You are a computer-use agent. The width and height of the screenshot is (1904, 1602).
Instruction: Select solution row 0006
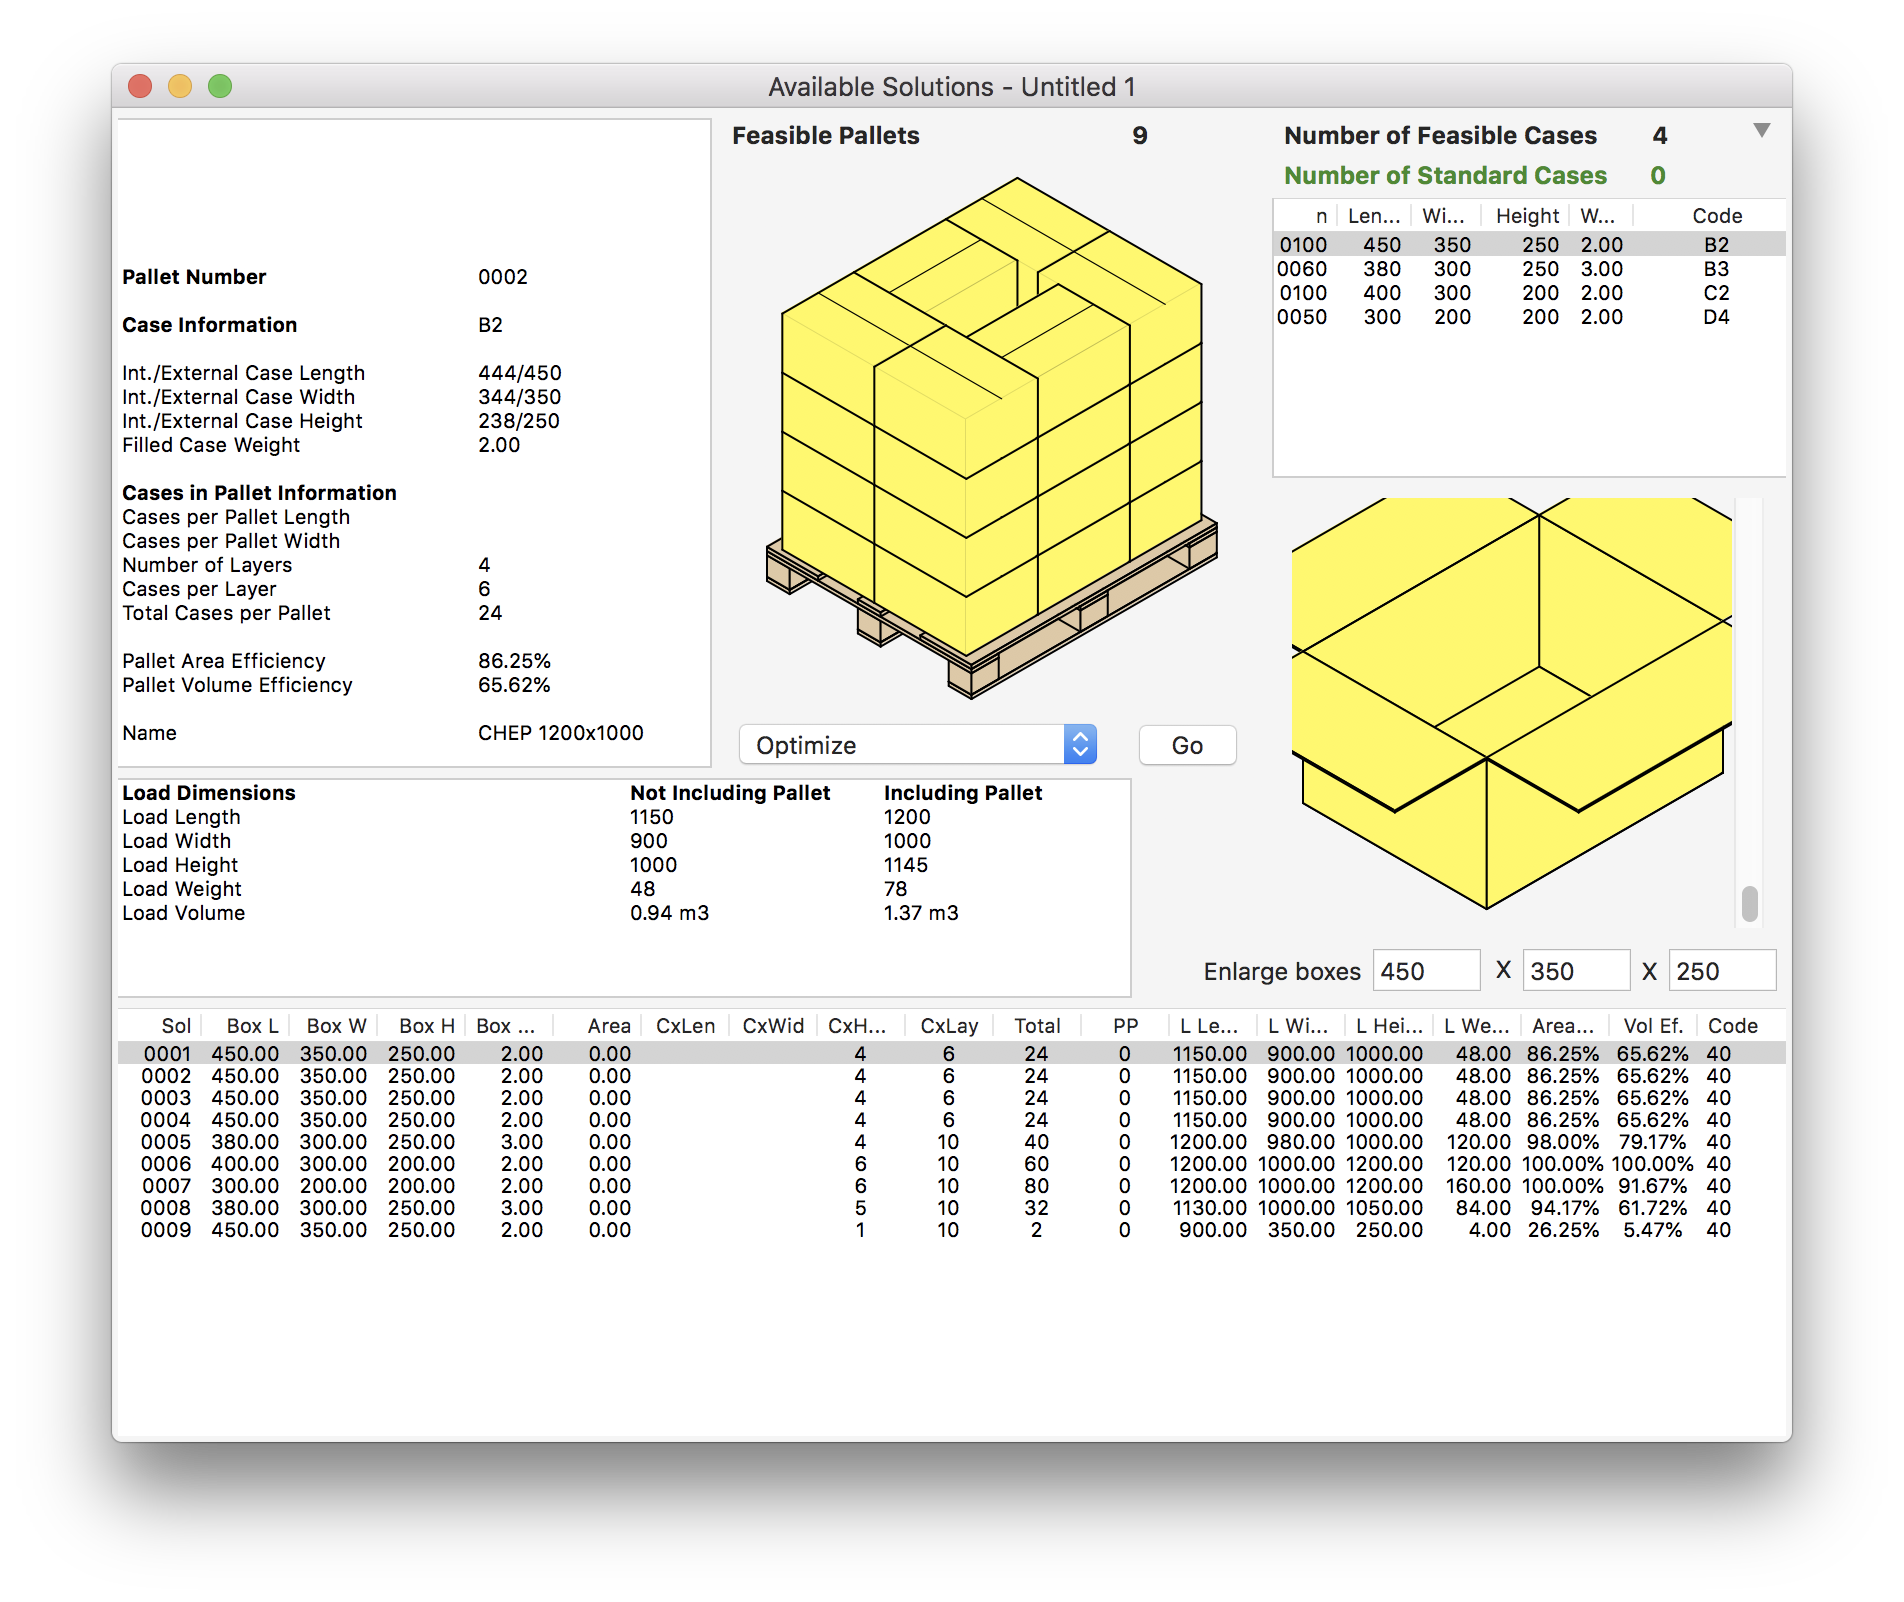tap(952, 1164)
